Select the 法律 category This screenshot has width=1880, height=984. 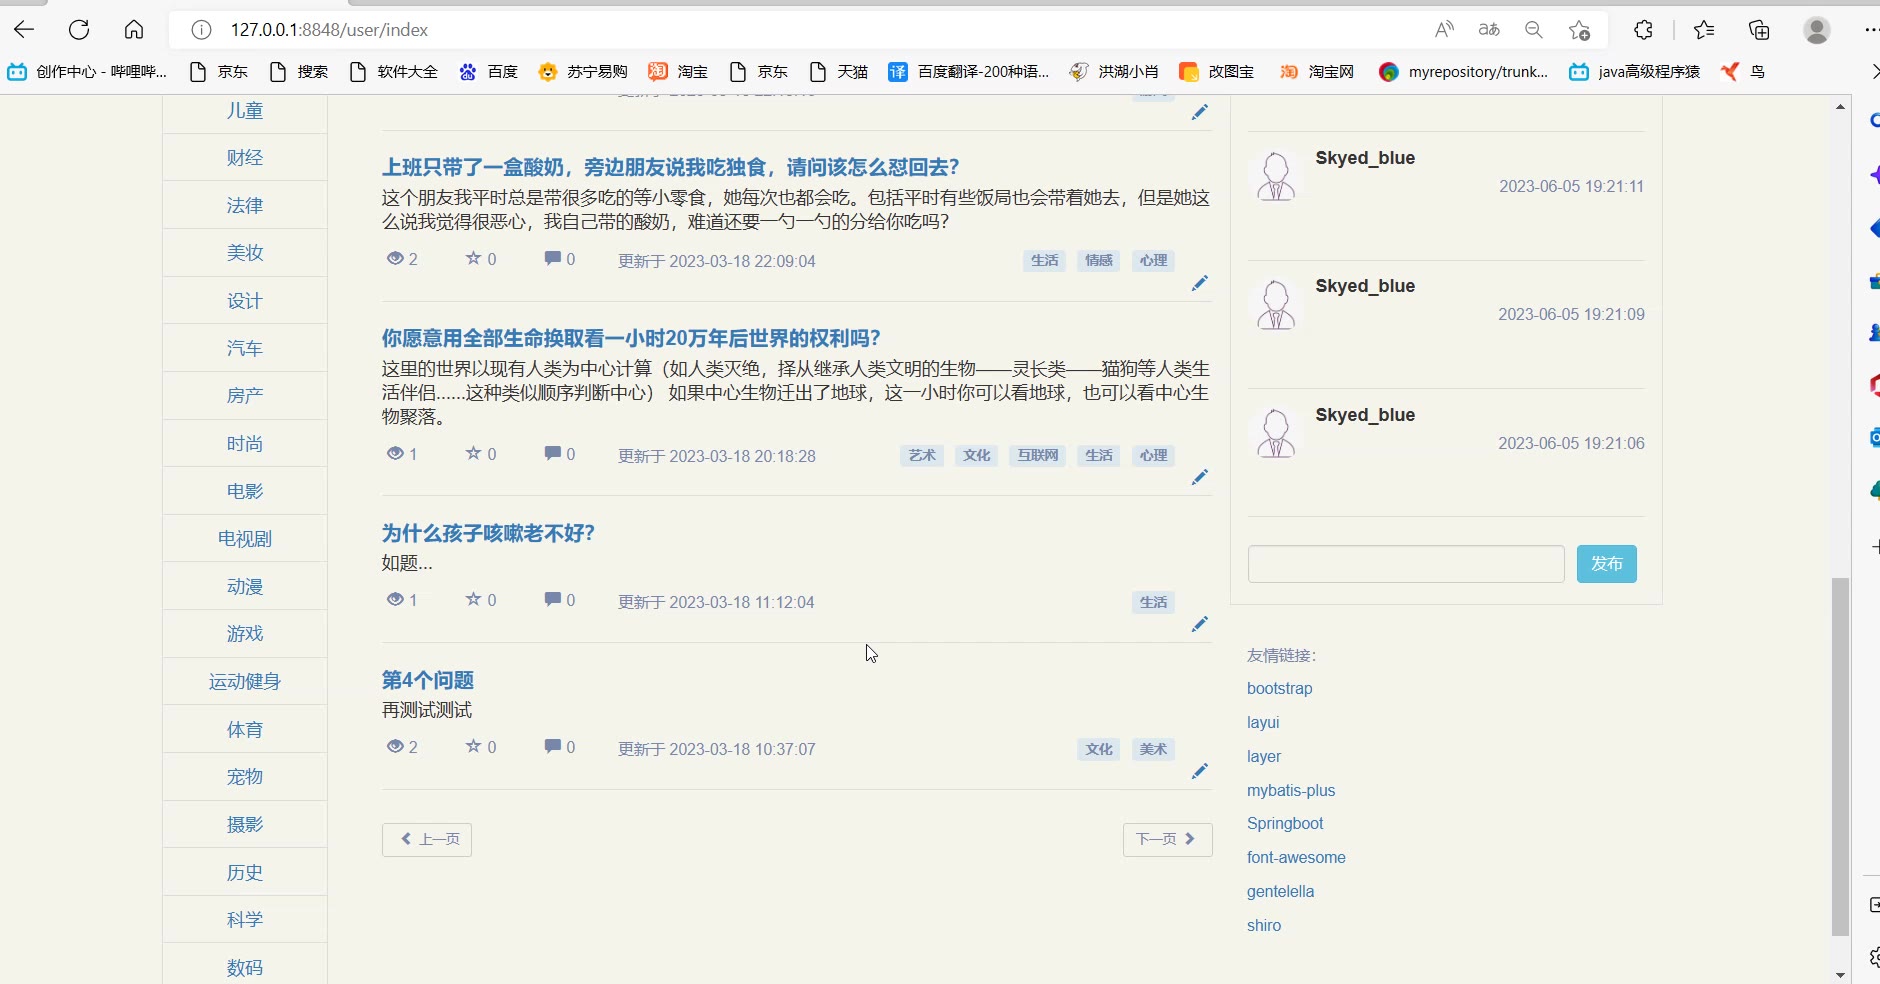(245, 205)
